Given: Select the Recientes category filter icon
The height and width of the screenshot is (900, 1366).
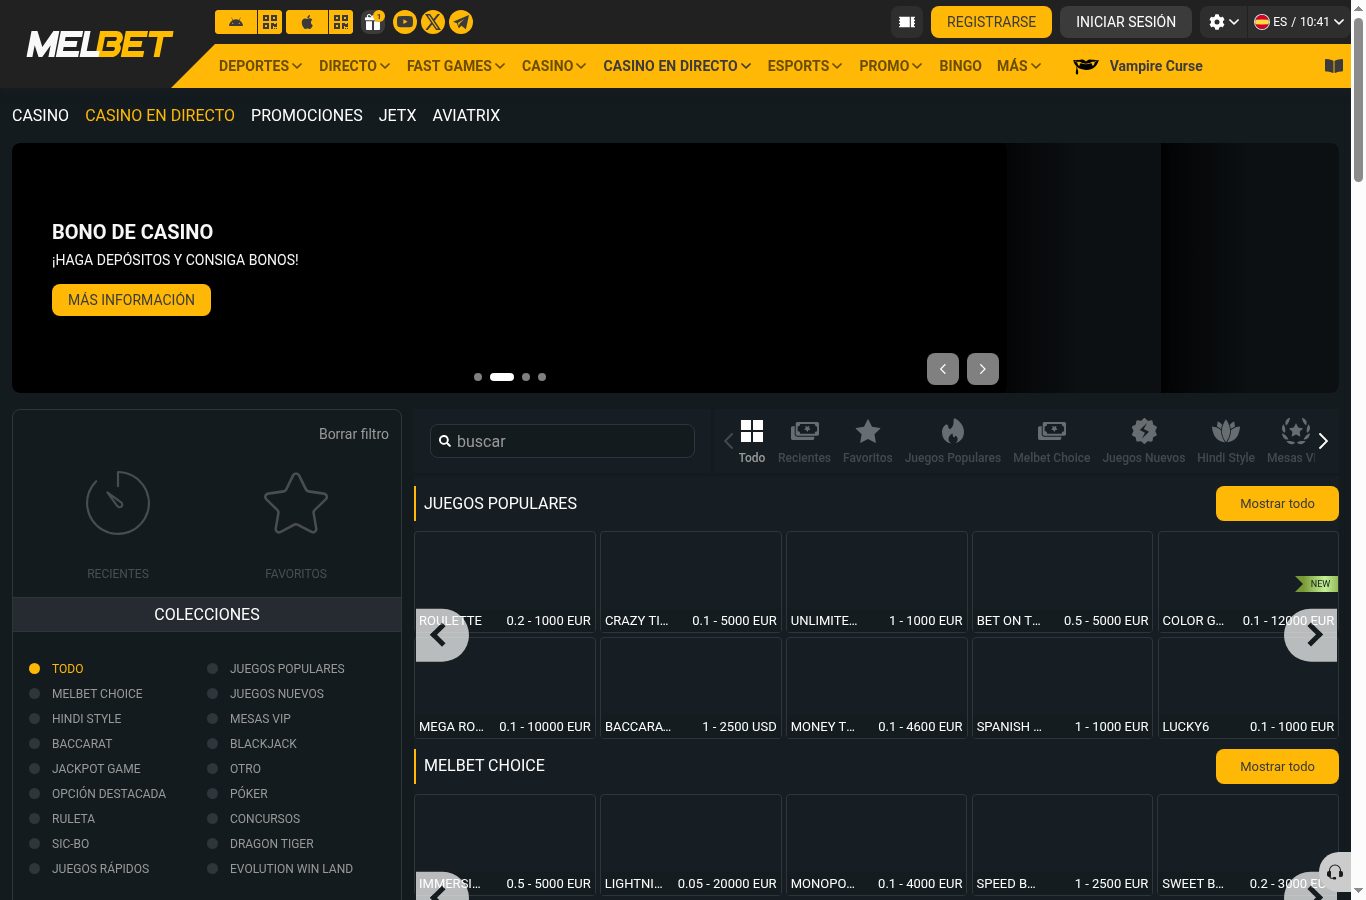Looking at the screenshot, I should point(804,441).
